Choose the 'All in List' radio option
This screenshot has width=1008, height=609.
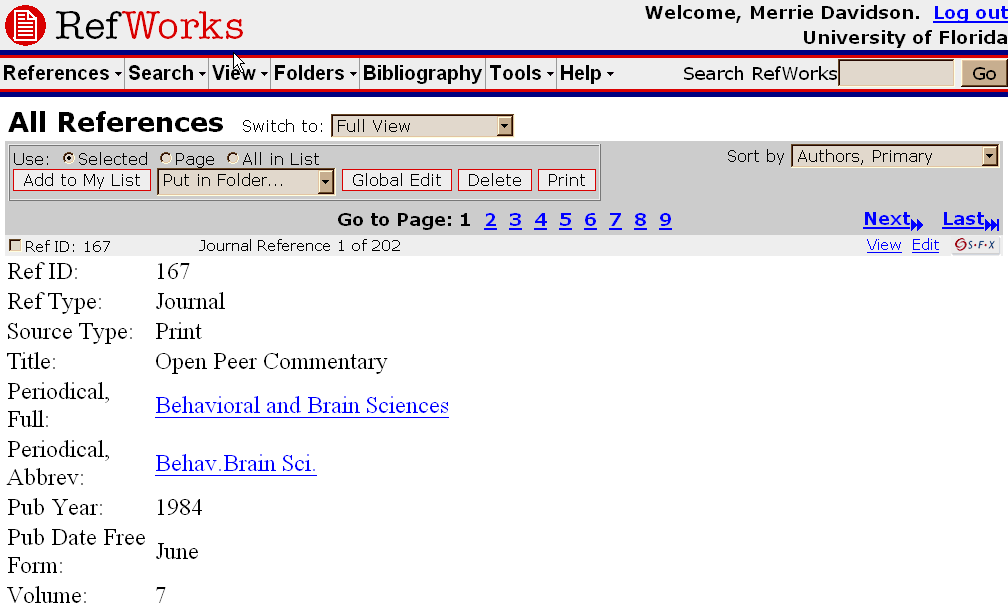(x=233, y=158)
